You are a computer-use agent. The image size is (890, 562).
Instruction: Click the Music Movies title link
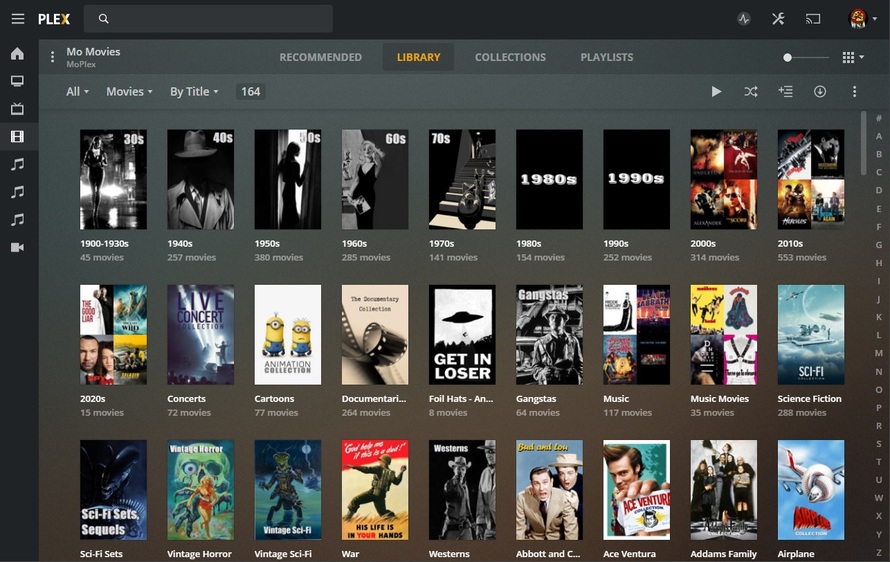tap(719, 399)
